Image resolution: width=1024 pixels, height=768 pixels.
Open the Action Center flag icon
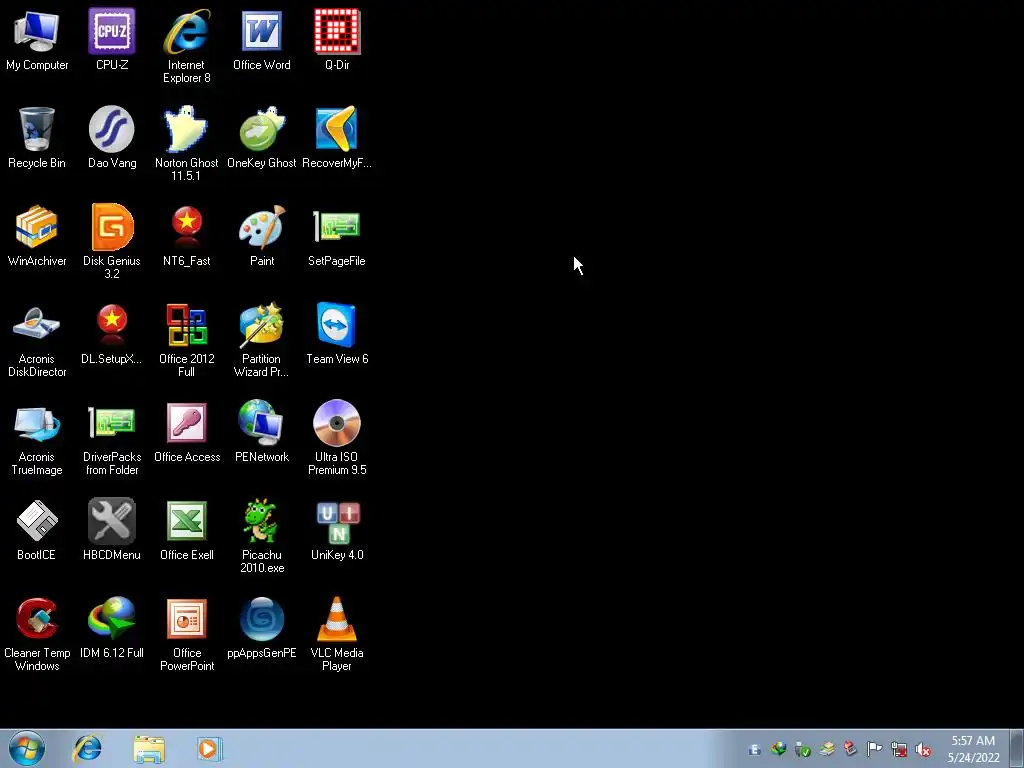(x=874, y=749)
